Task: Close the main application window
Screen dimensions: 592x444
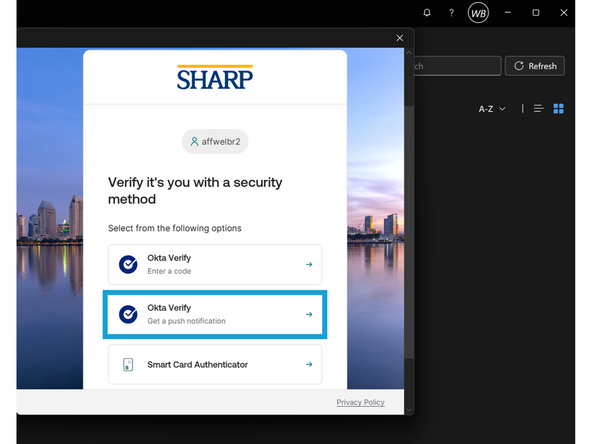Action: point(564,13)
